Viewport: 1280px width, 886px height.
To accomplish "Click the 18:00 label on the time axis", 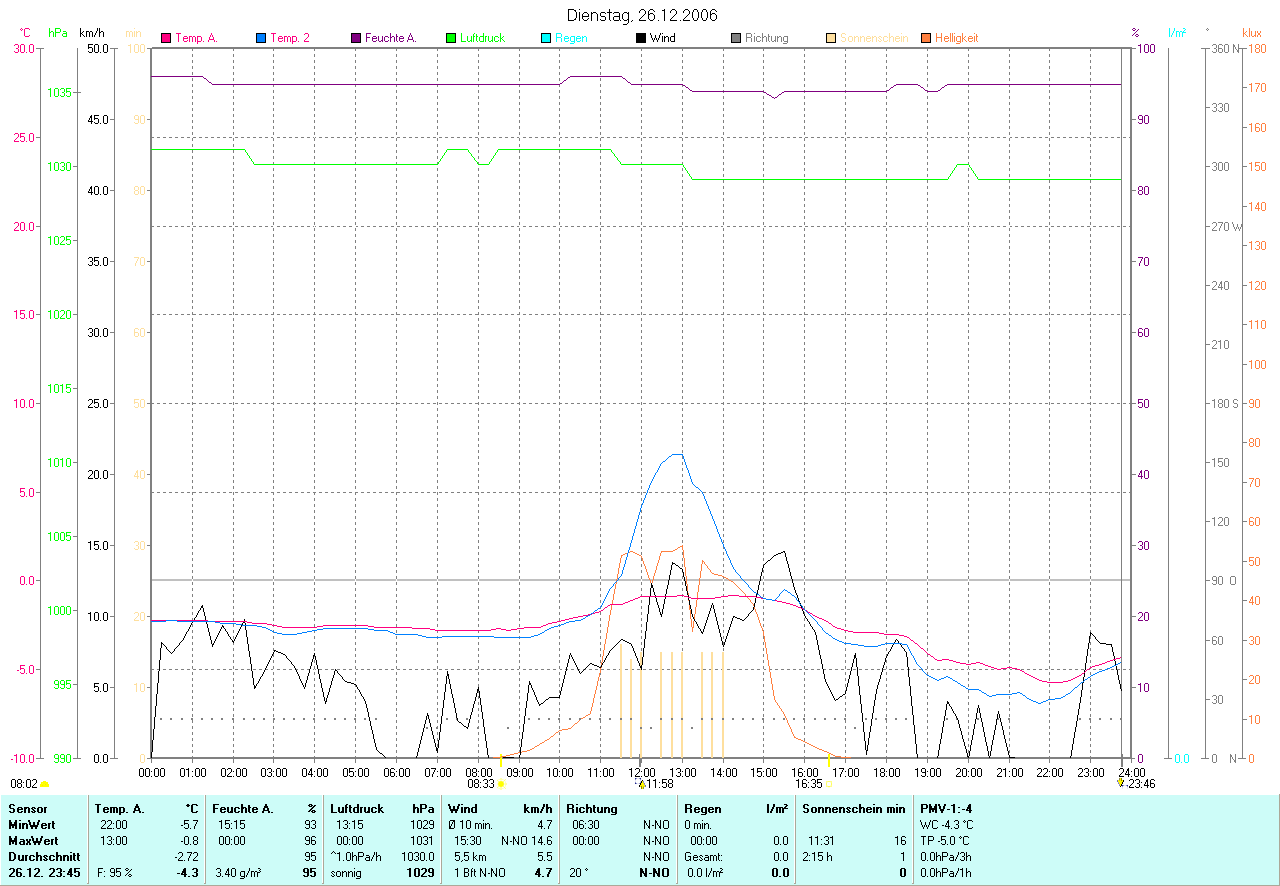I will (886, 772).
